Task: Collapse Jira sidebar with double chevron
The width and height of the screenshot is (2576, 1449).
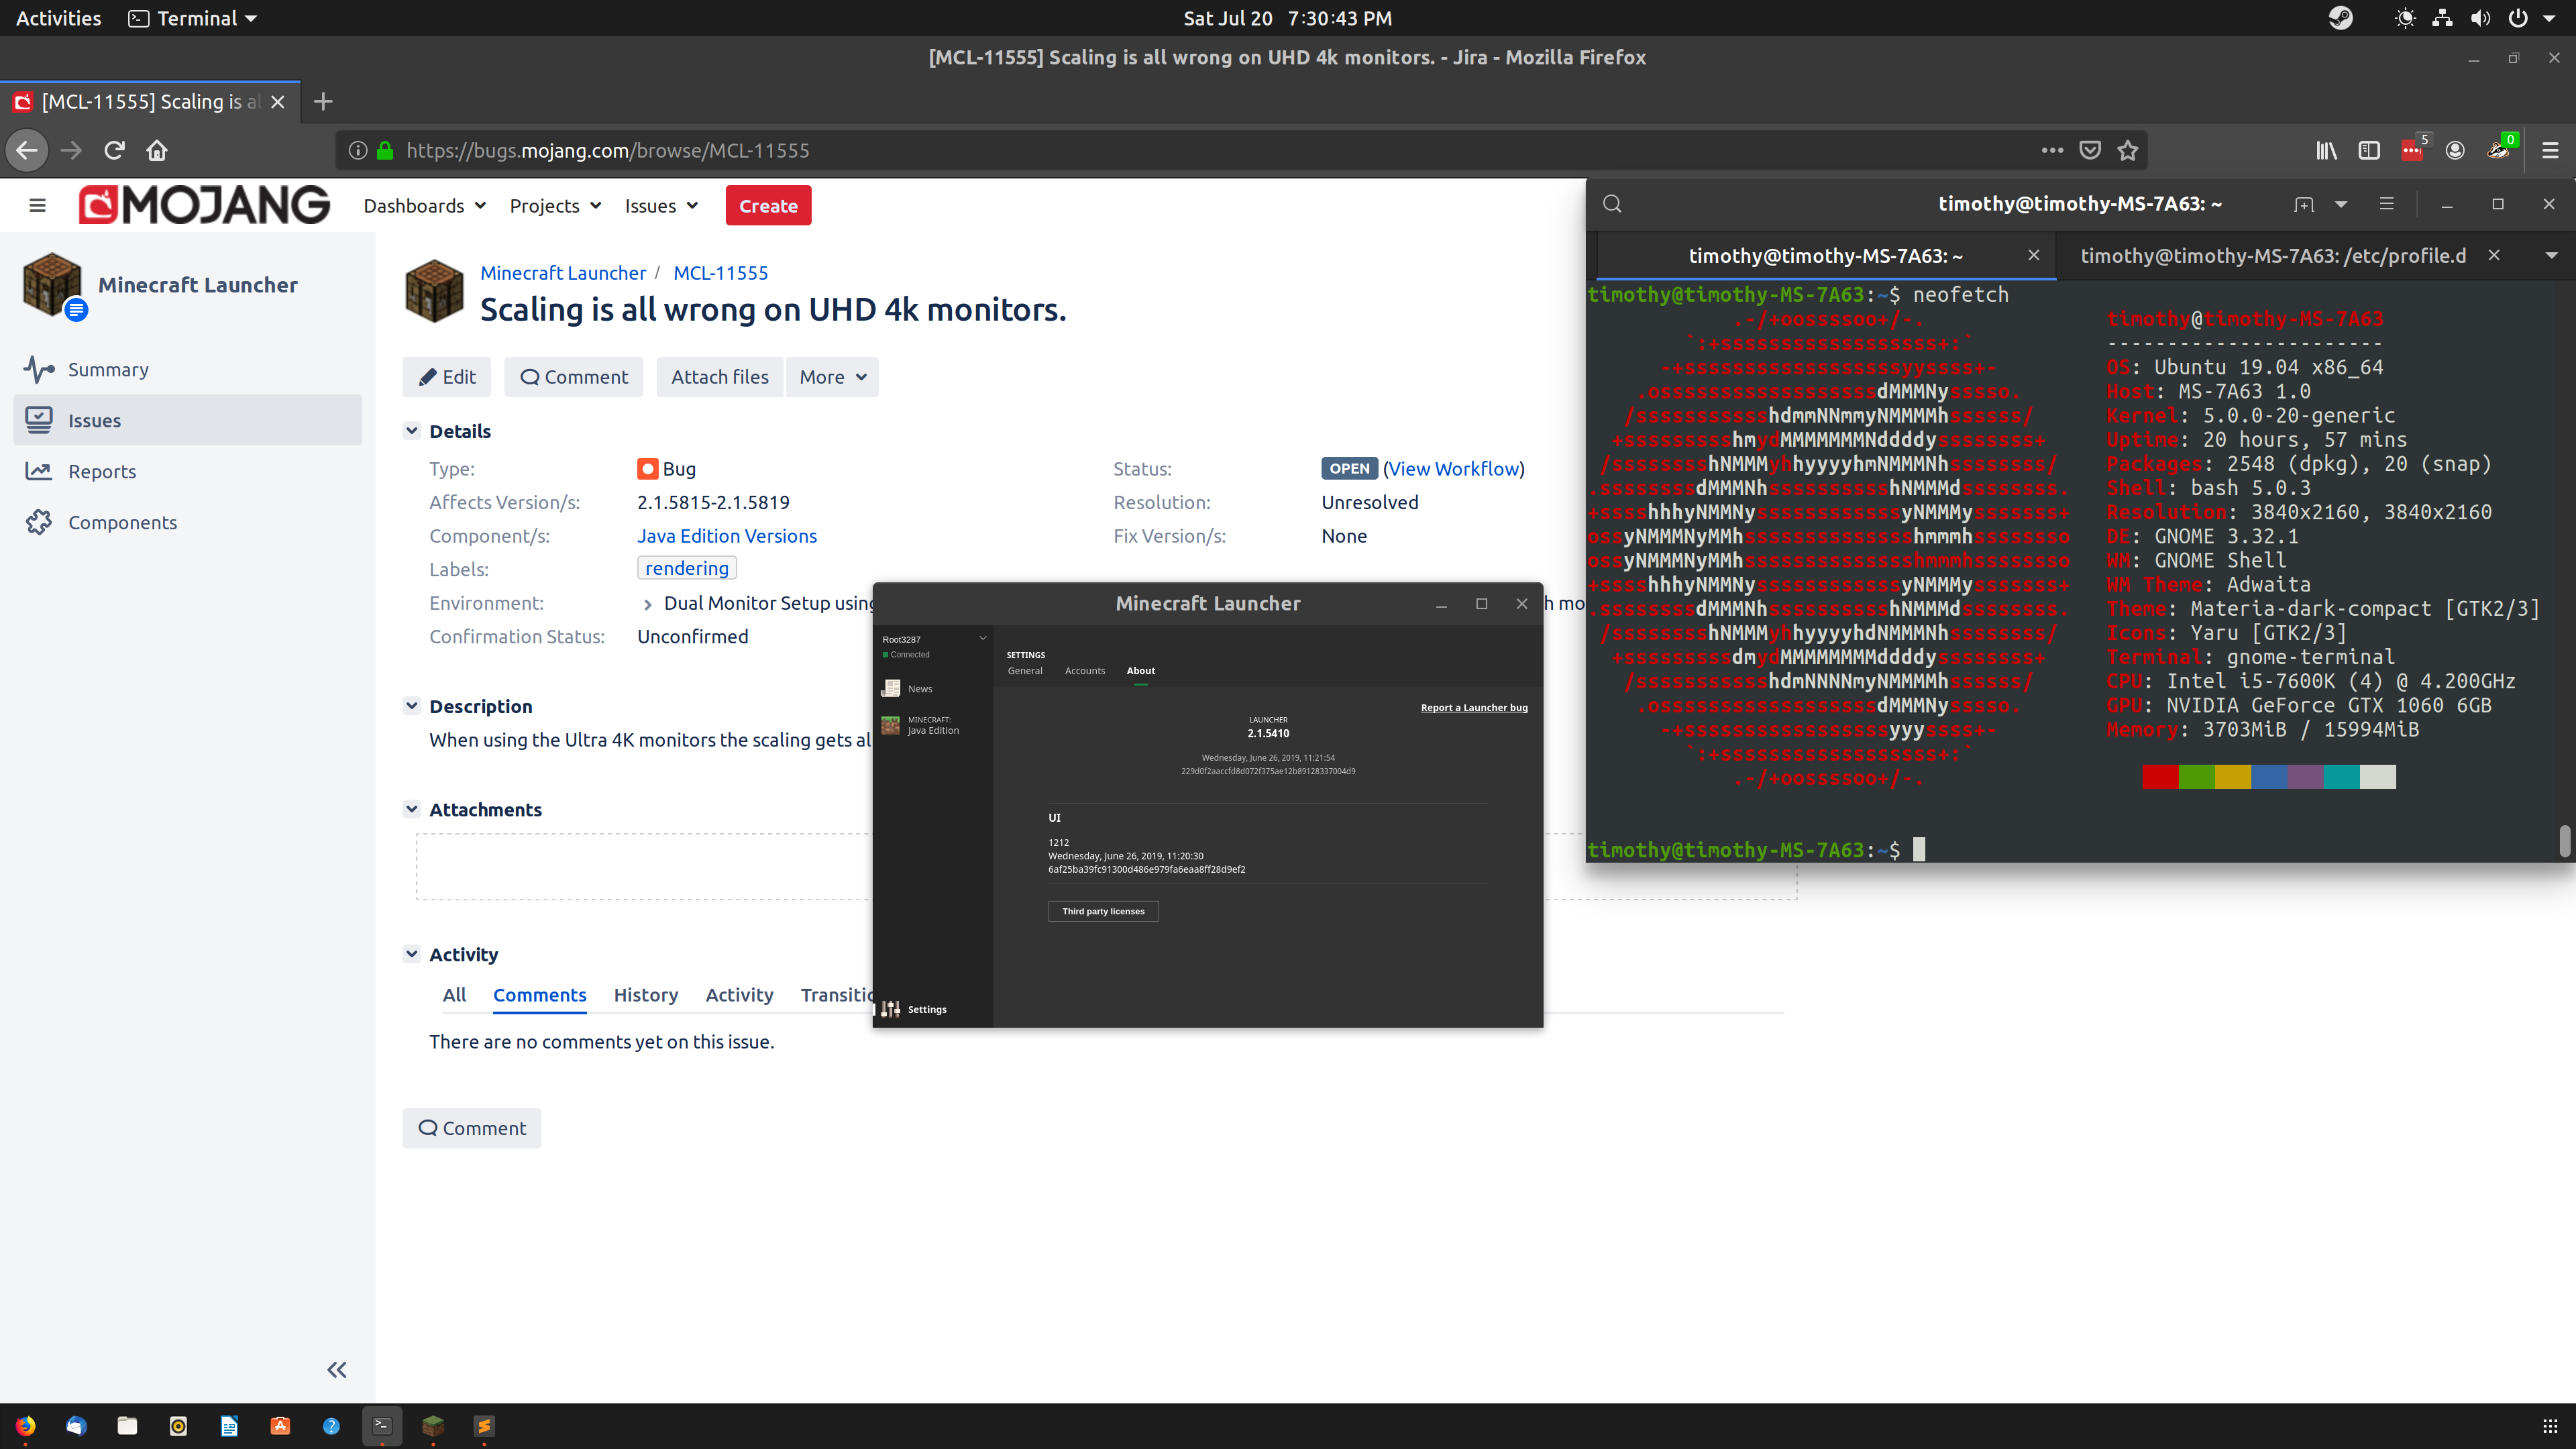Action: (337, 1370)
